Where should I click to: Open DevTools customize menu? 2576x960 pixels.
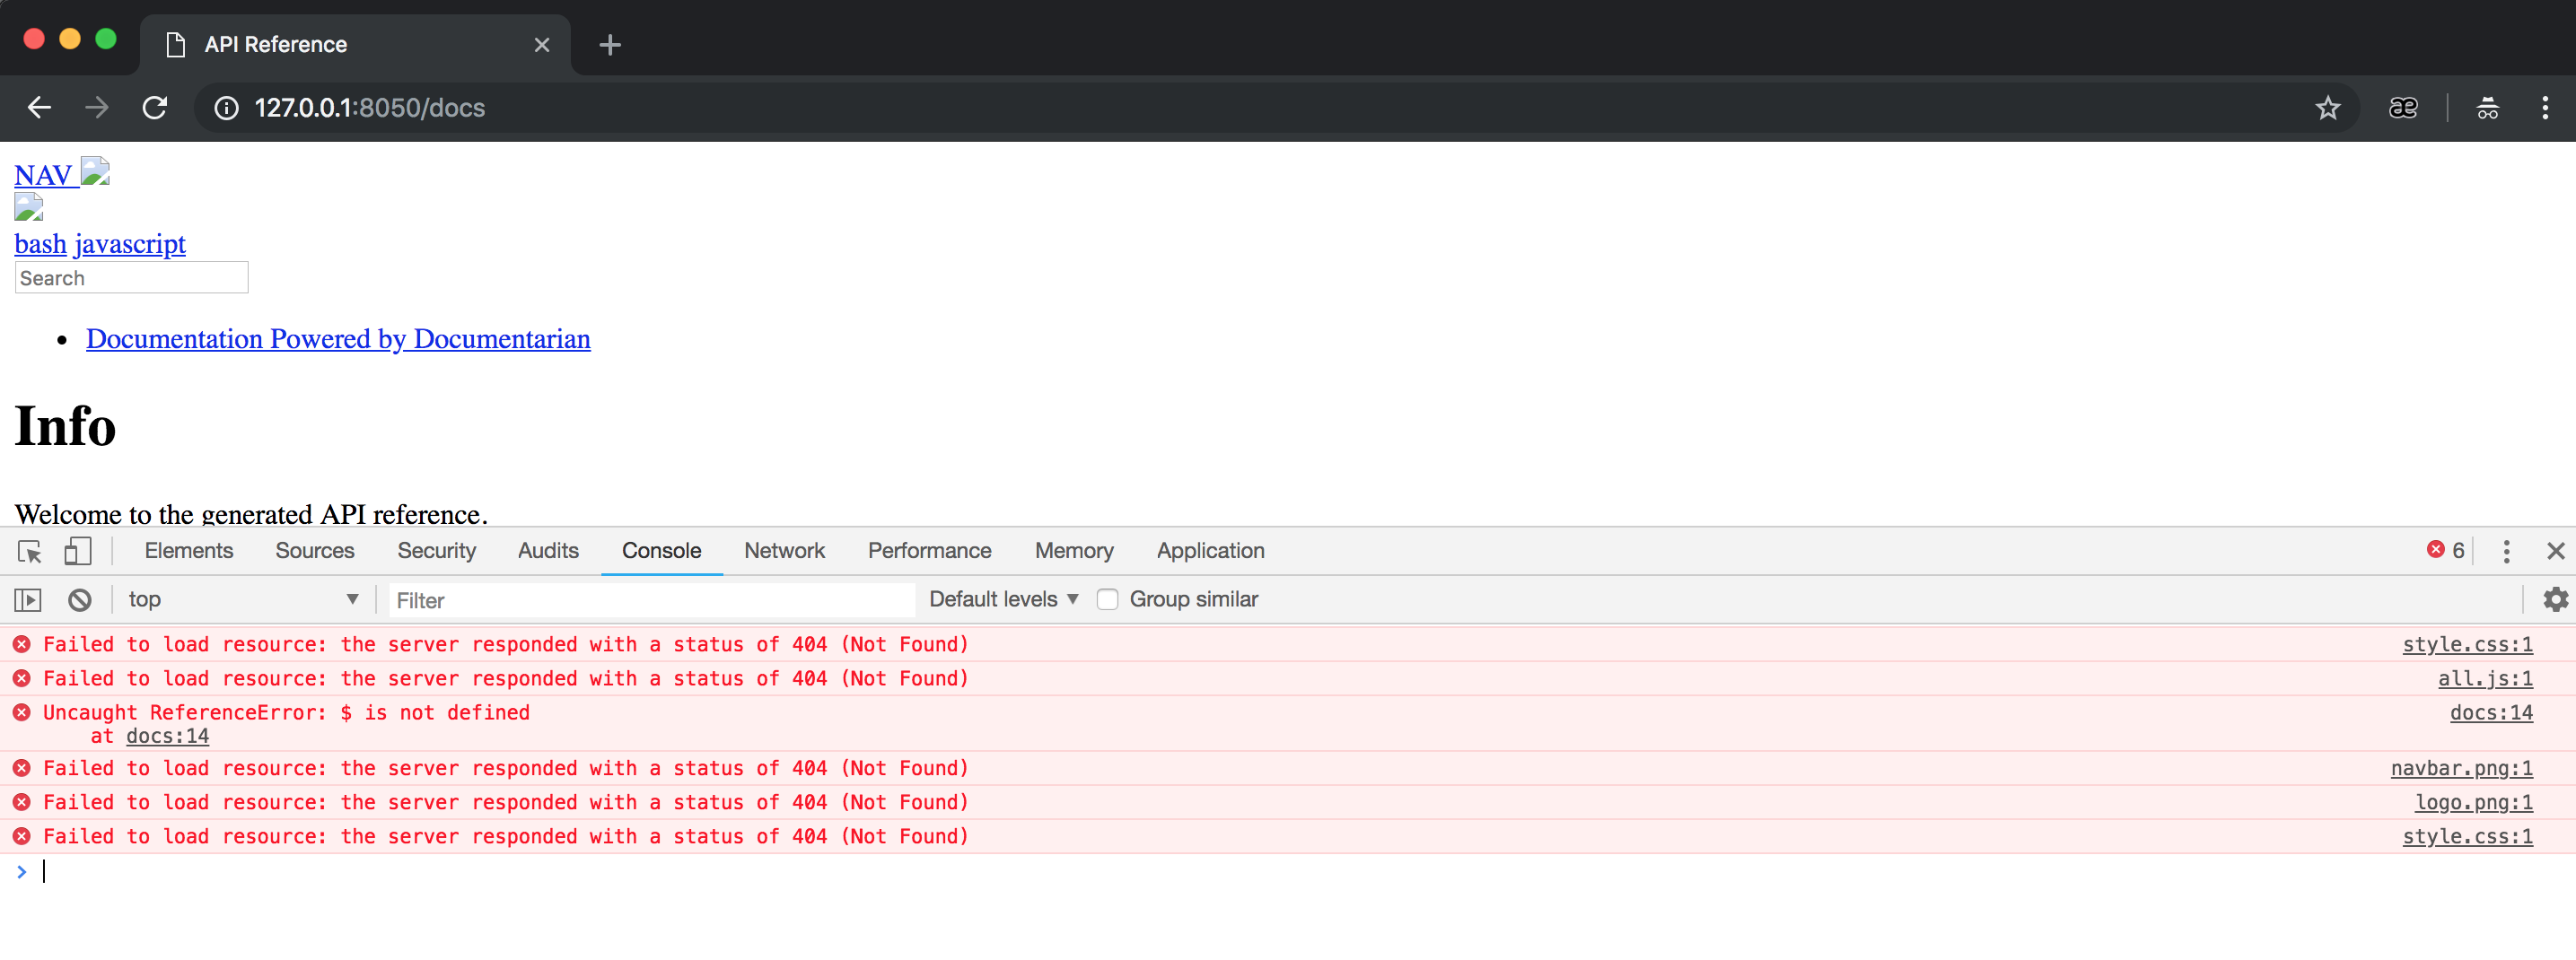[x=2506, y=551]
